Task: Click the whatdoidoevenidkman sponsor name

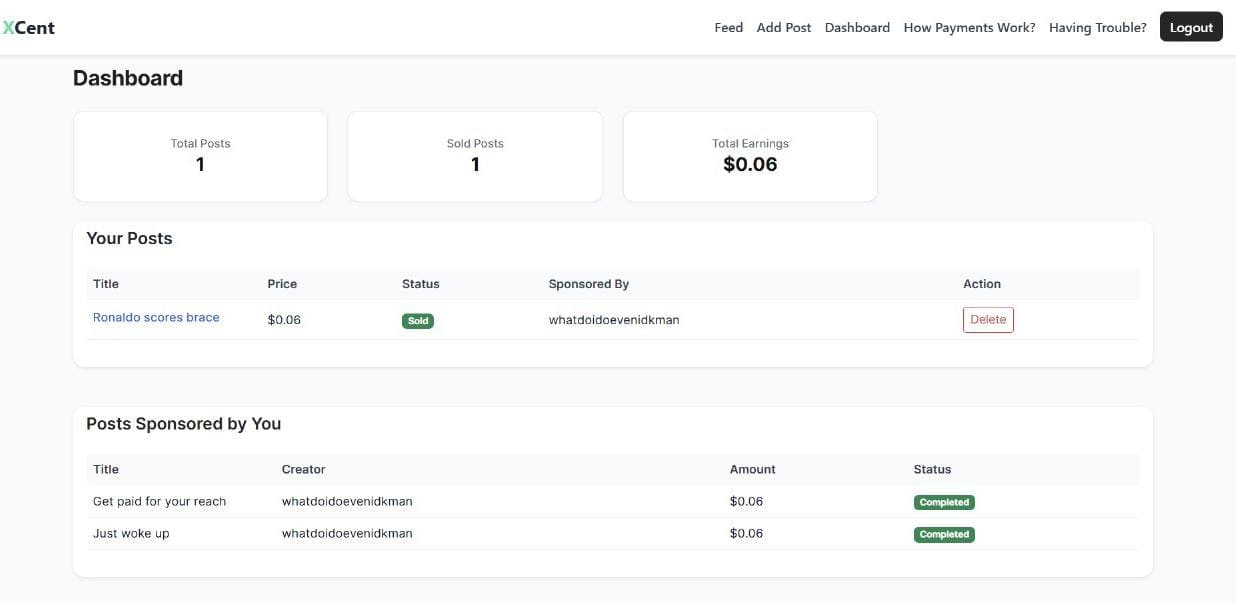Action: pyautogui.click(x=614, y=320)
